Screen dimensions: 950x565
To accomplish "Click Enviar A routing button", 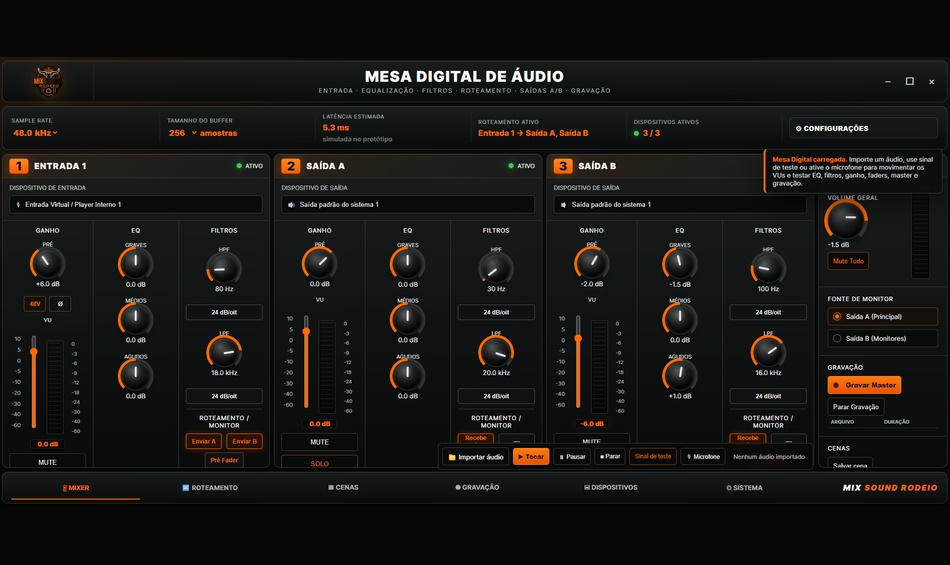I will (204, 441).
